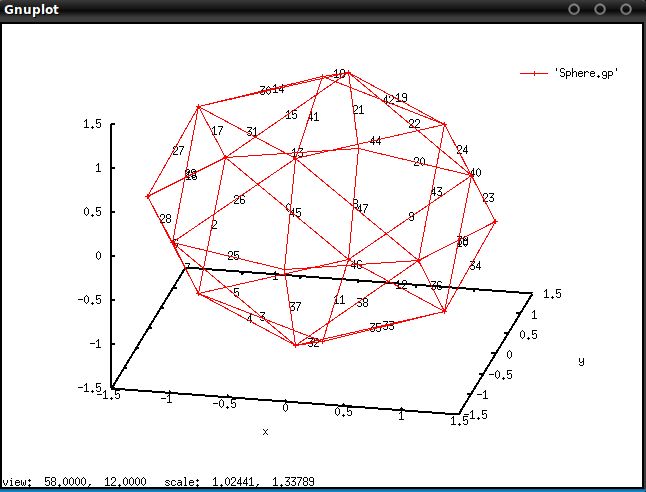Click the point label 31 on the mesh
Screen dimensions: 646x492
pyautogui.click(x=252, y=132)
